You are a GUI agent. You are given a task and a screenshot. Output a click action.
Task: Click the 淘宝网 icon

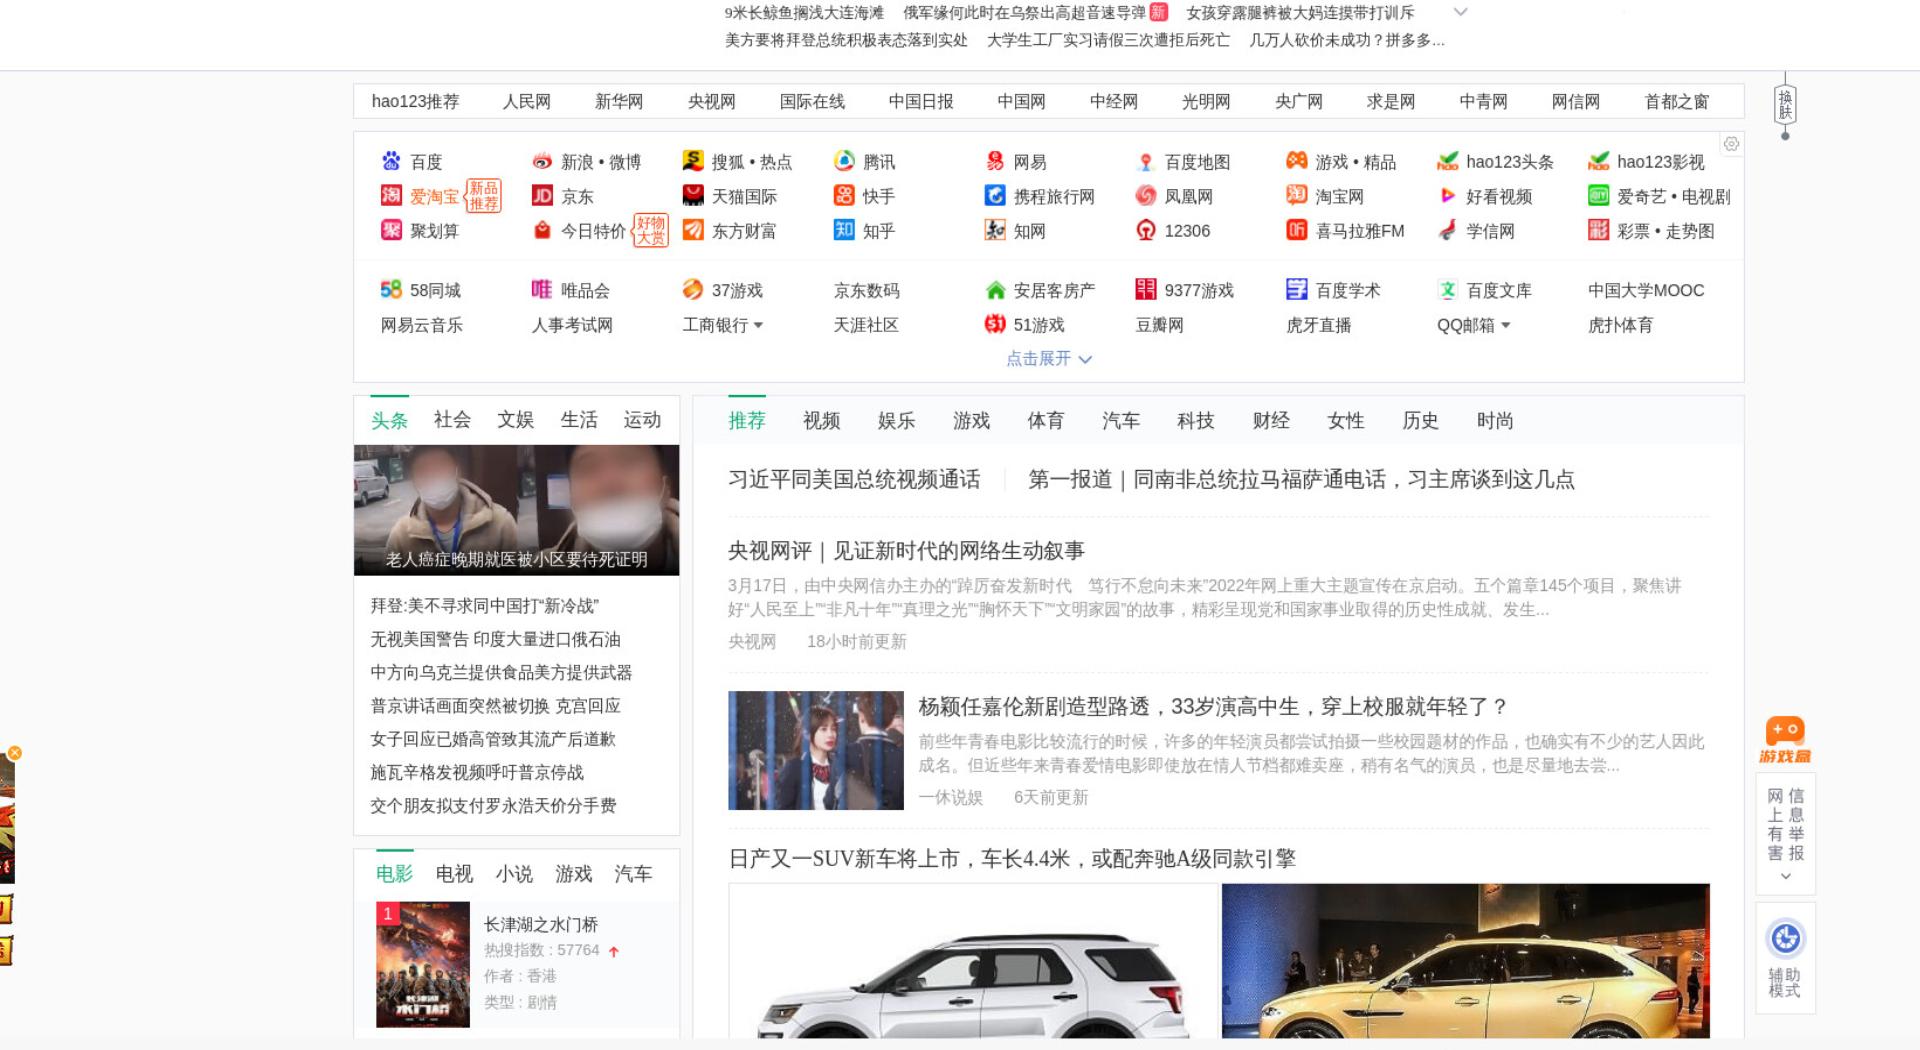[1297, 196]
